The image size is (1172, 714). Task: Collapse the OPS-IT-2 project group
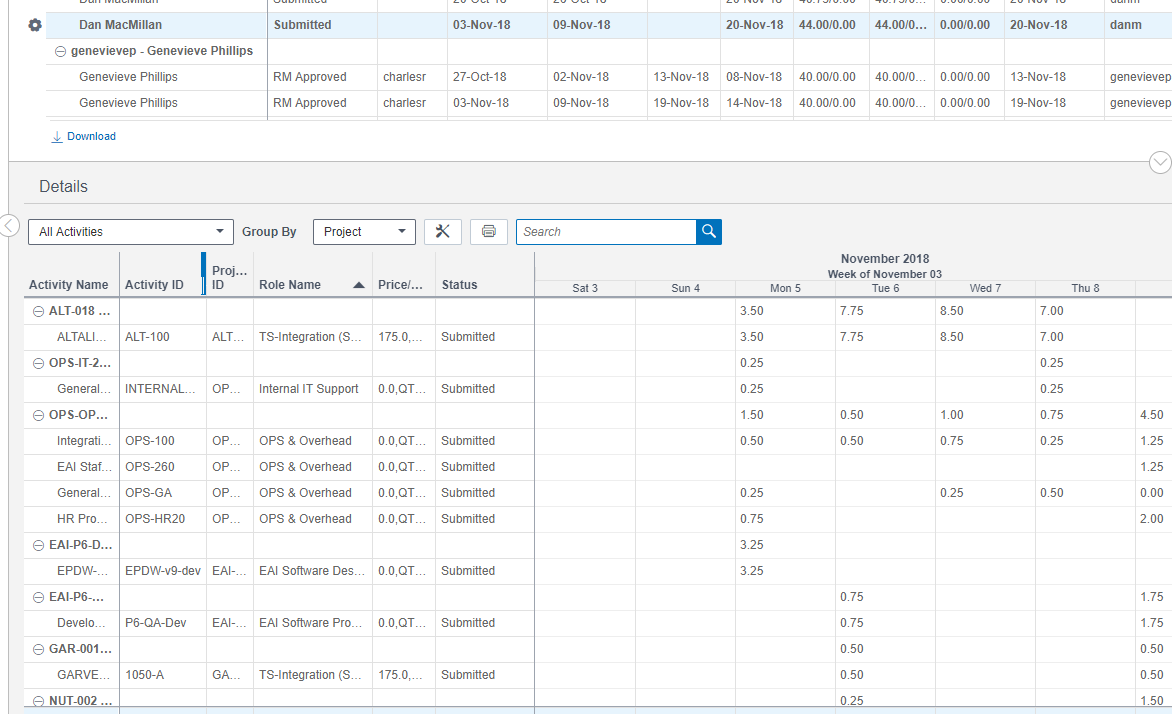39,363
